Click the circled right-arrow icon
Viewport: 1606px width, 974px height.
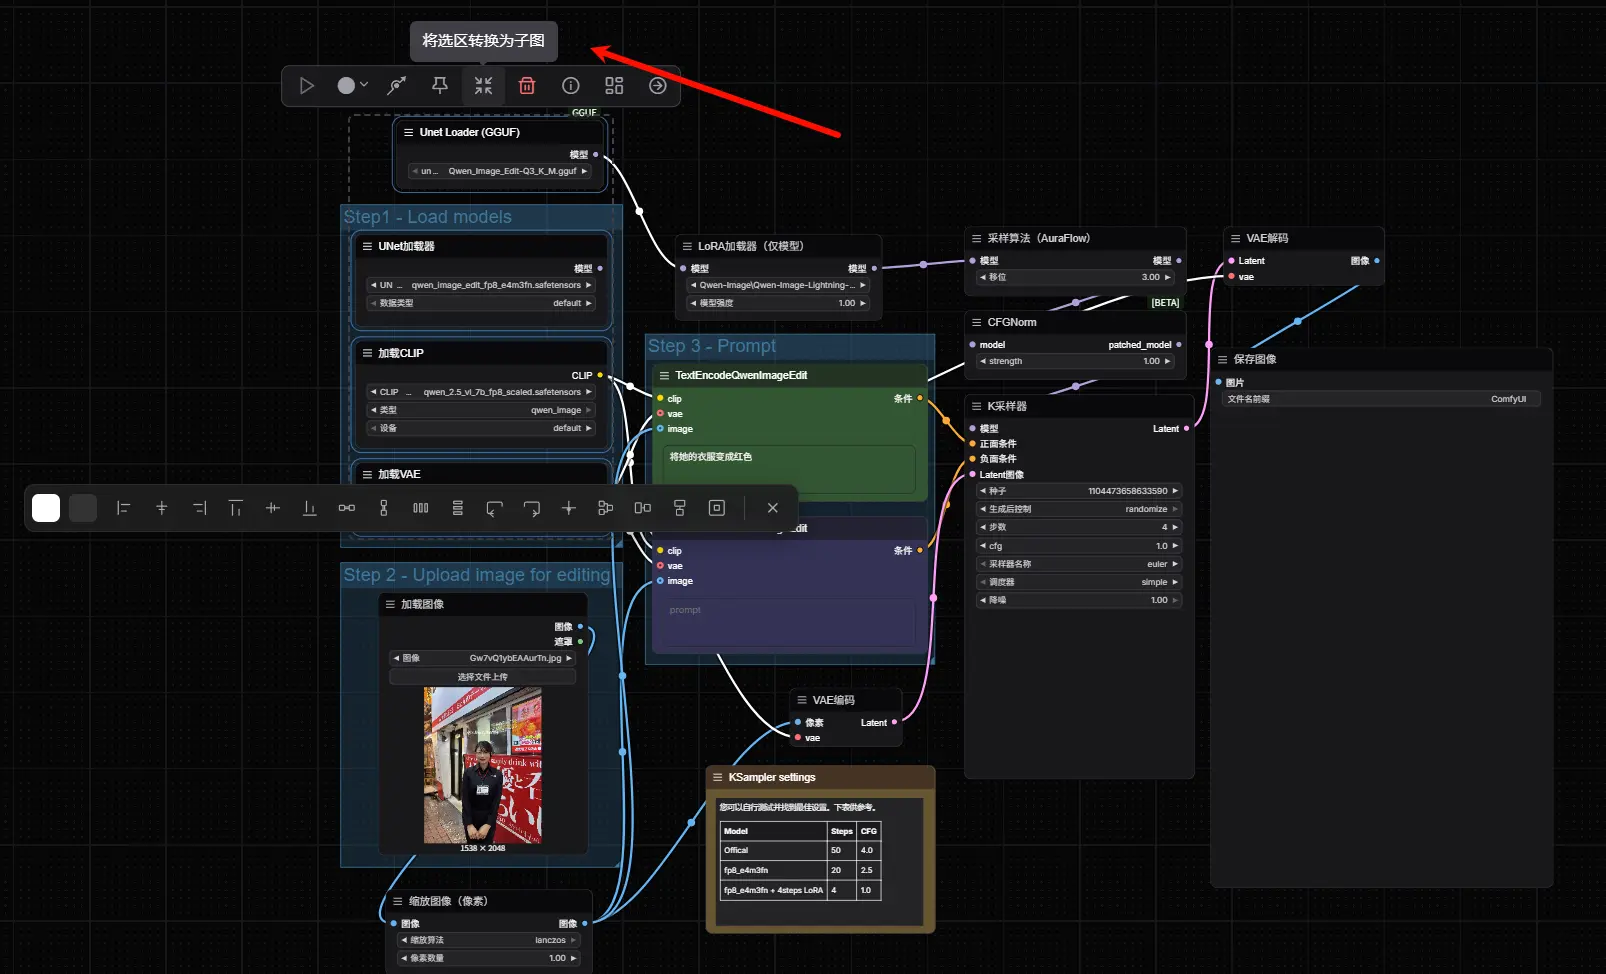click(657, 86)
